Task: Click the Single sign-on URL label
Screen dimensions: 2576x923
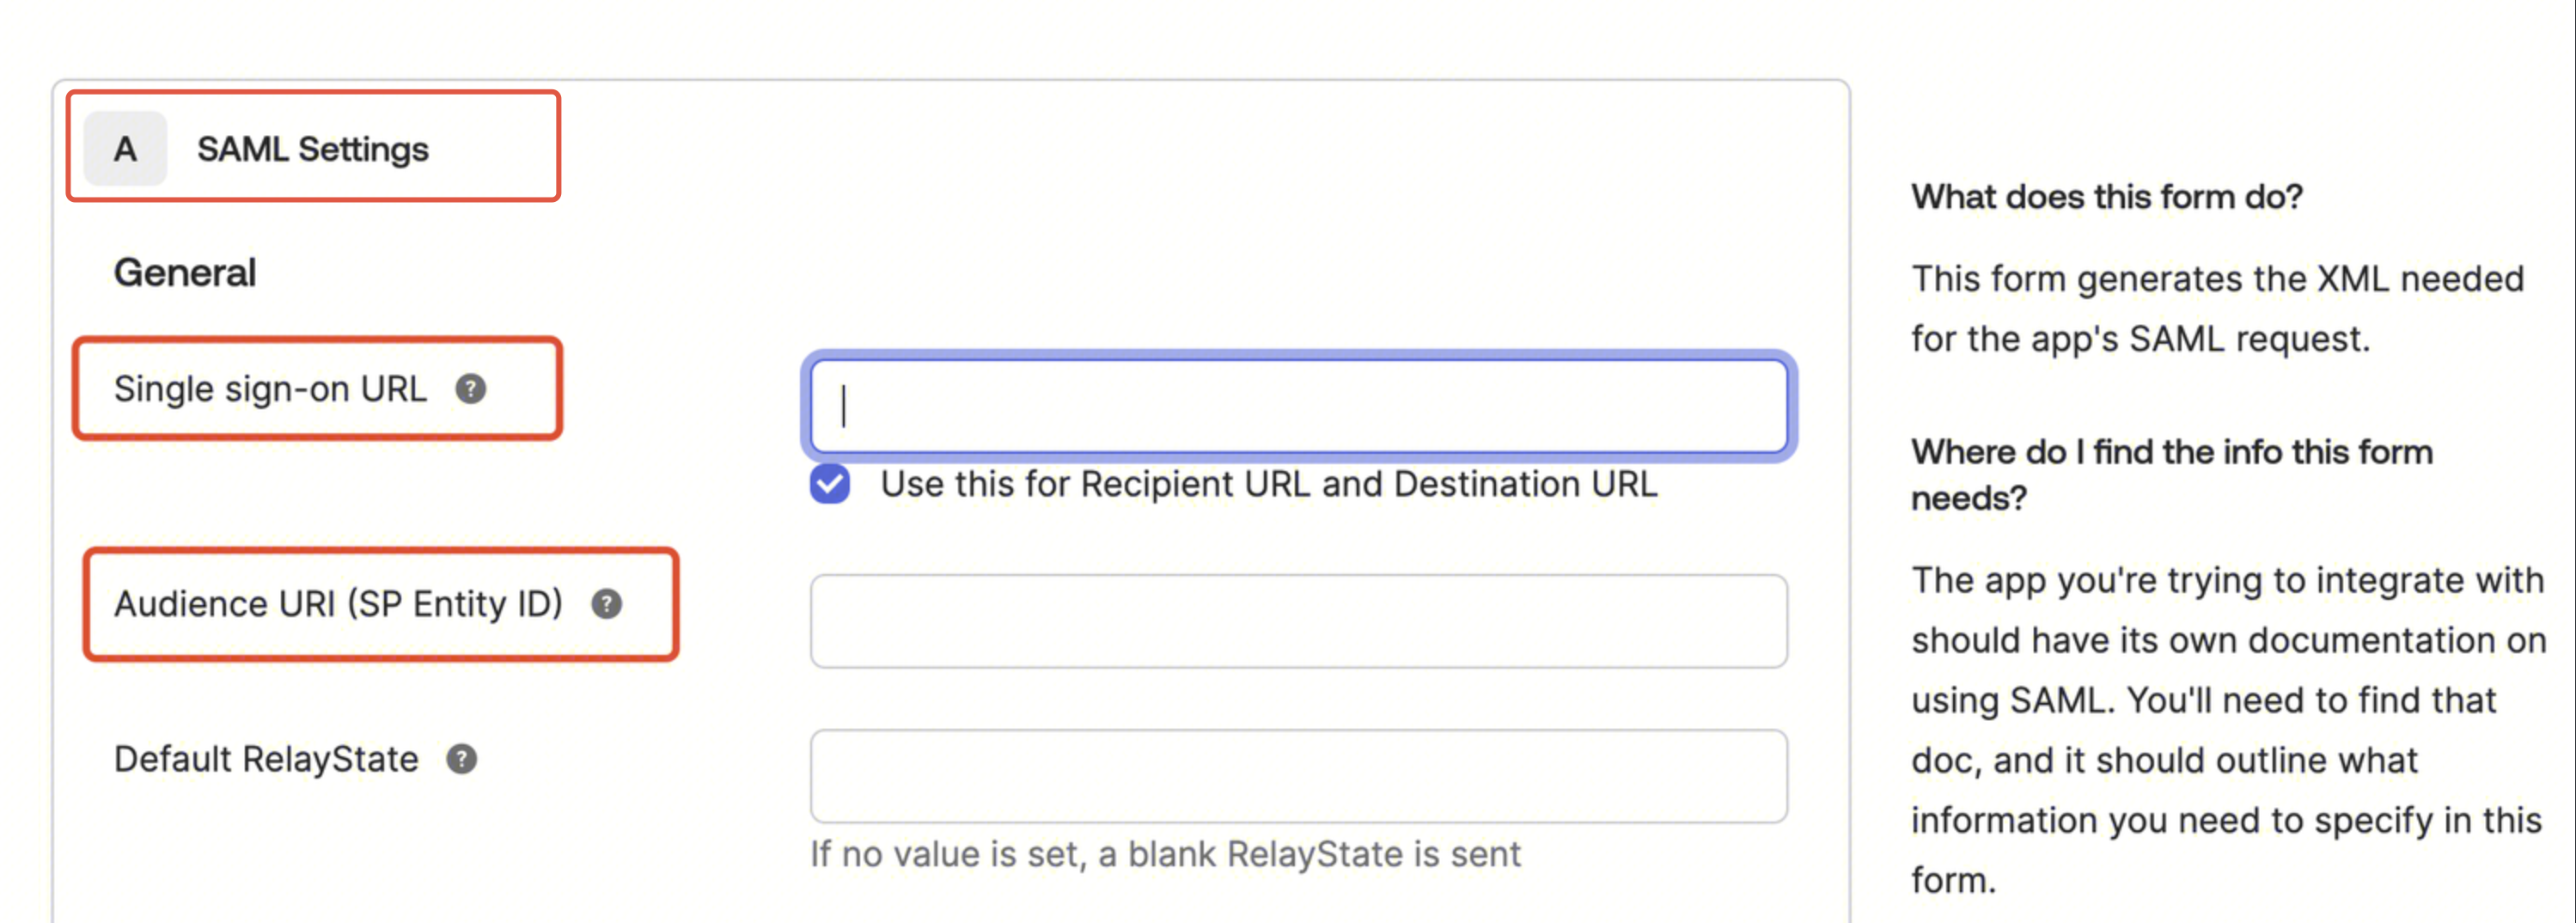Action: click(270, 388)
